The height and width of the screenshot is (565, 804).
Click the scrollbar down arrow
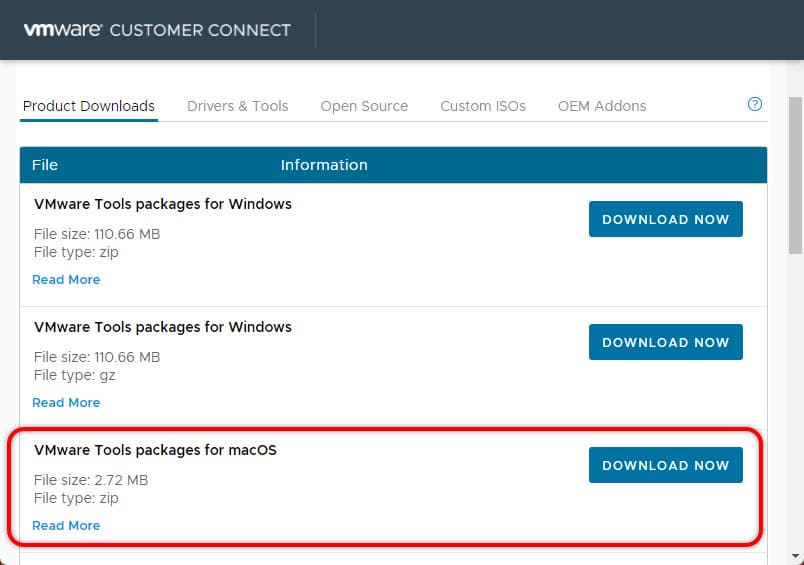[795, 556]
